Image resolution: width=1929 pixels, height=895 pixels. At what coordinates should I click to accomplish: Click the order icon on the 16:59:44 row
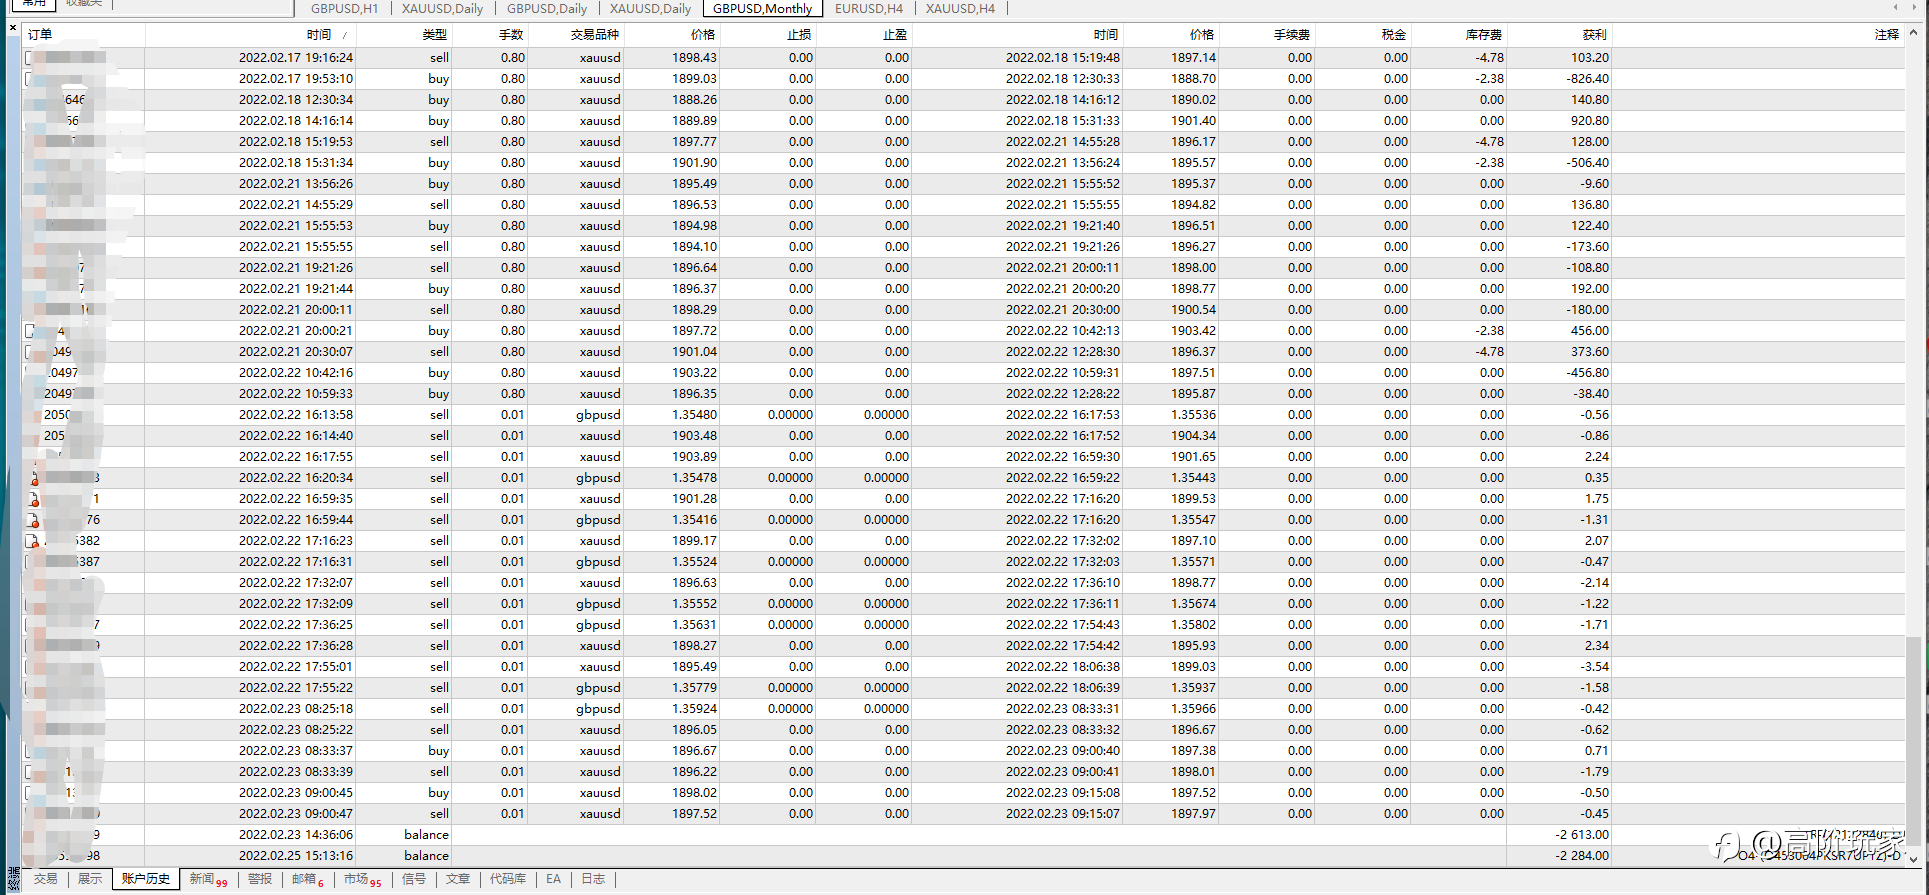(x=32, y=520)
